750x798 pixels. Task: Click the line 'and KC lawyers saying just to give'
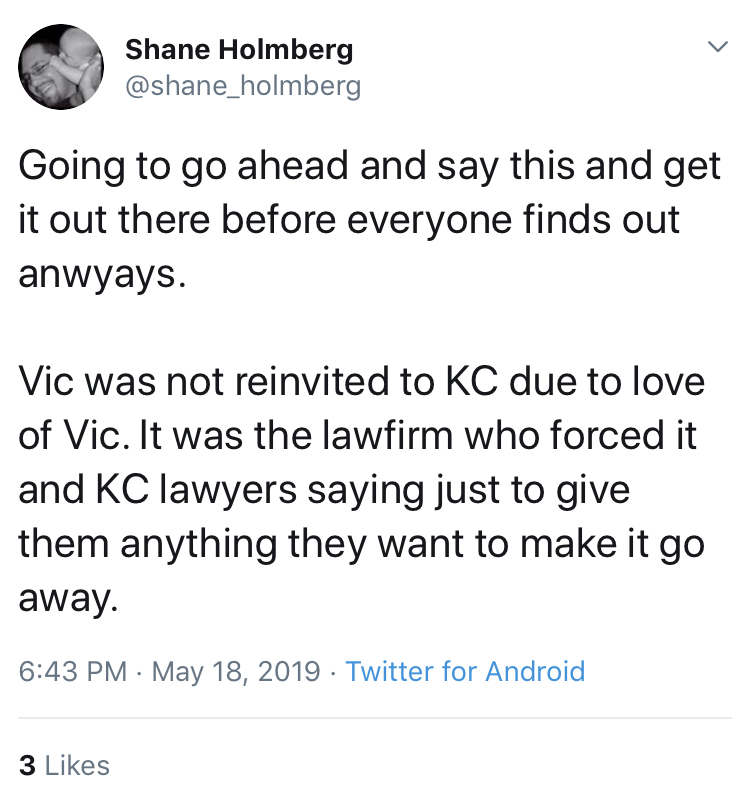pos(324,491)
